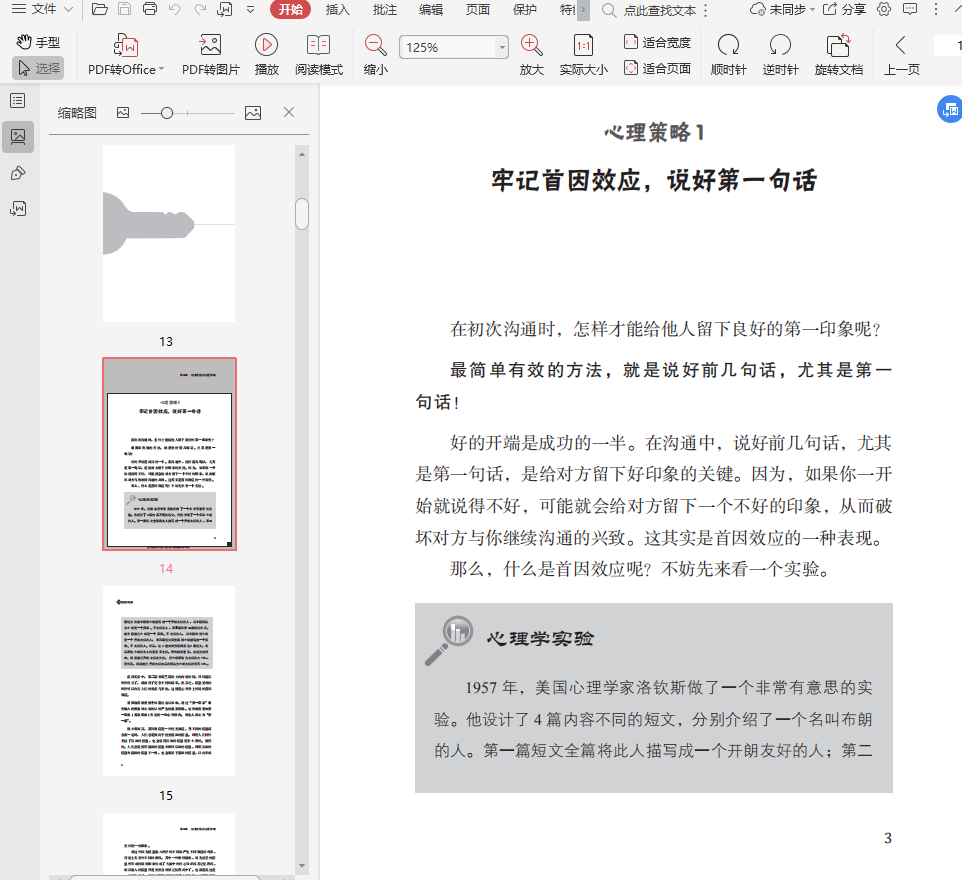Image resolution: width=962 pixels, height=880 pixels.
Task: Open the 文件 menu dropdown
Action: (x=44, y=10)
